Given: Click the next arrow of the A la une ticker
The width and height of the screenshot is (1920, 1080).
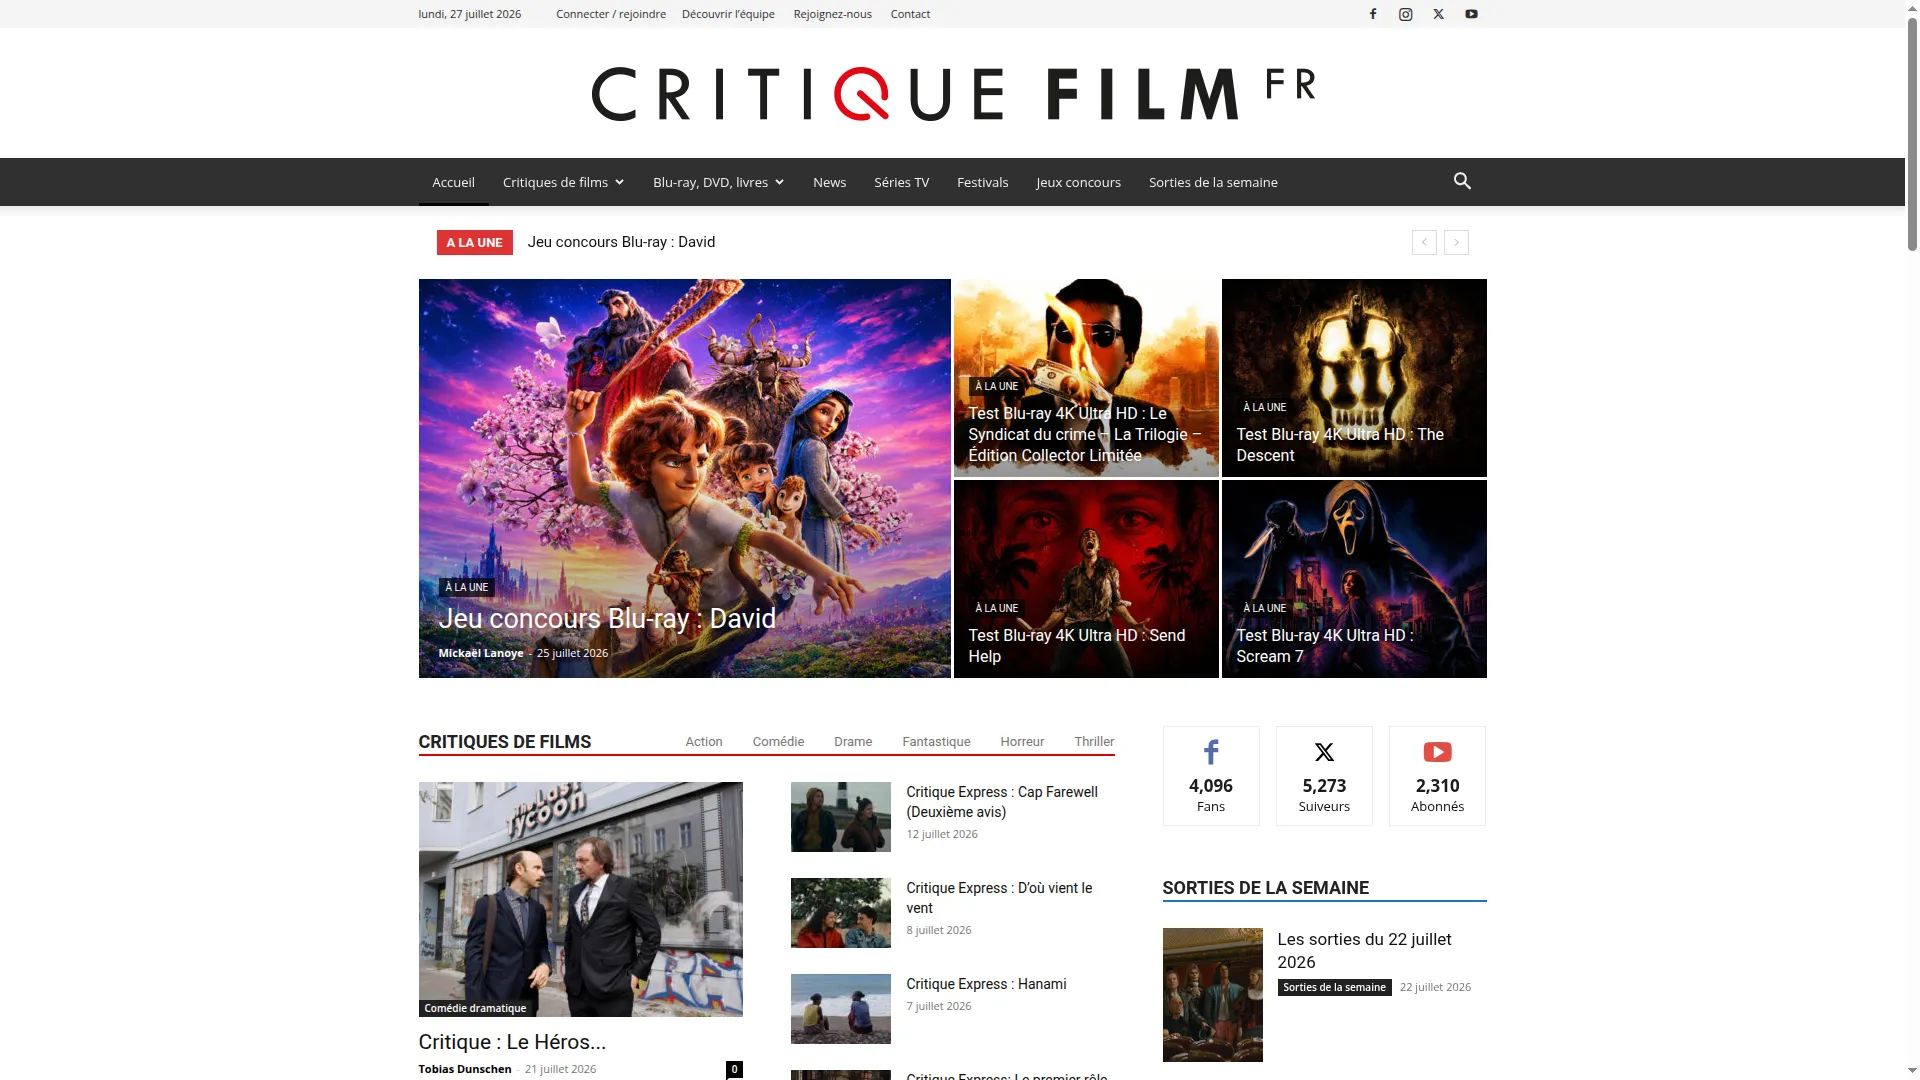Looking at the screenshot, I should [1456, 242].
